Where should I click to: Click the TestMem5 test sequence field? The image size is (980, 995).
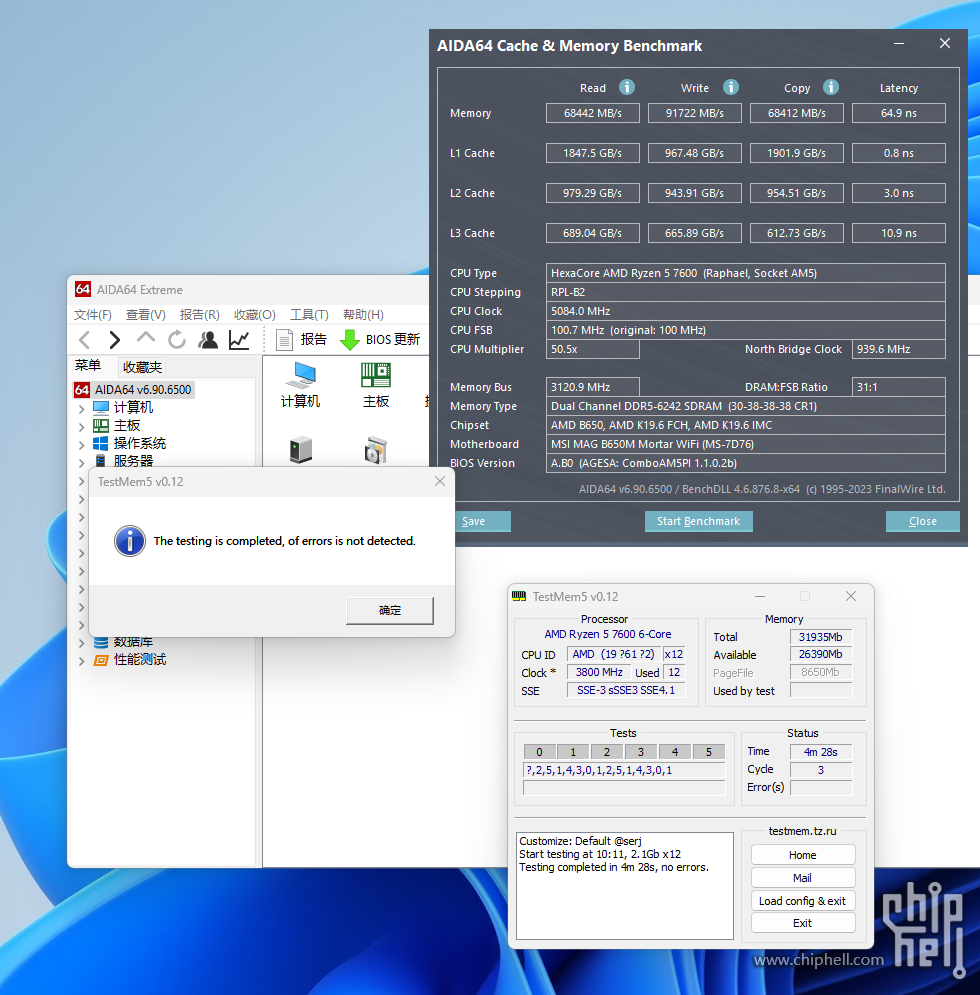625,770
